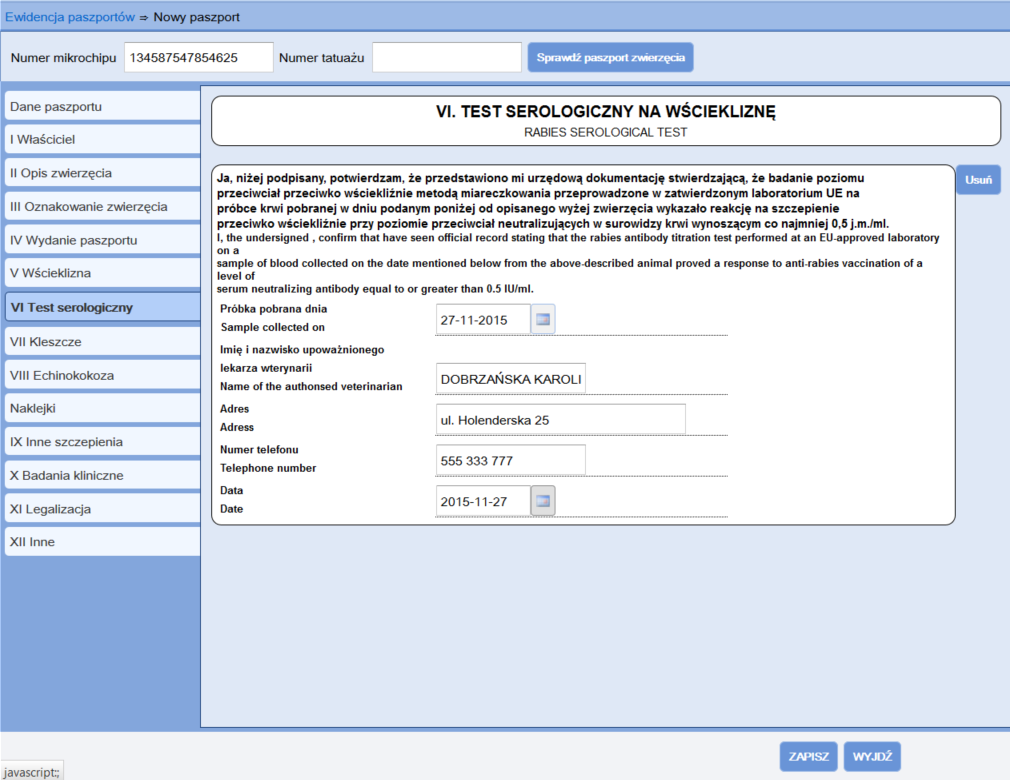Viewport: 1010px width, 780px height.
Task: Click date field showing 2015-11-27
Action: coord(483,501)
